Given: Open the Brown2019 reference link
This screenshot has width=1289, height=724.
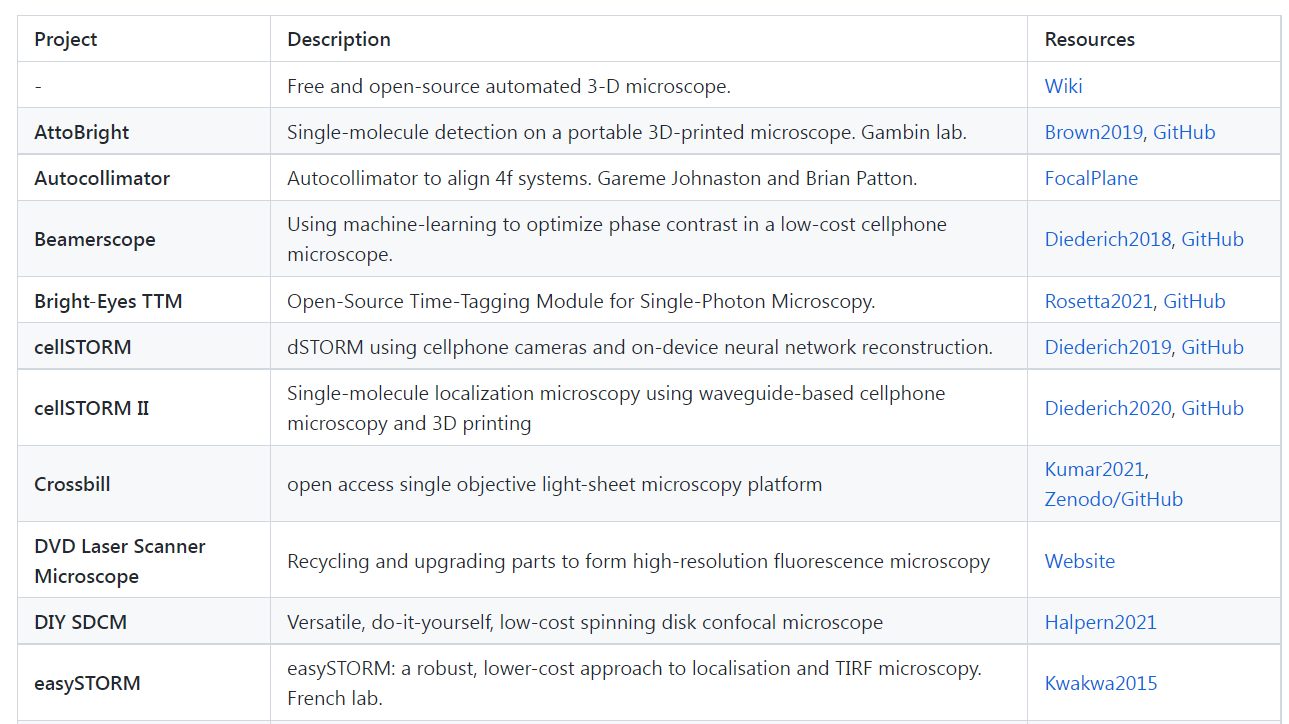Looking at the screenshot, I should click(1095, 132).
